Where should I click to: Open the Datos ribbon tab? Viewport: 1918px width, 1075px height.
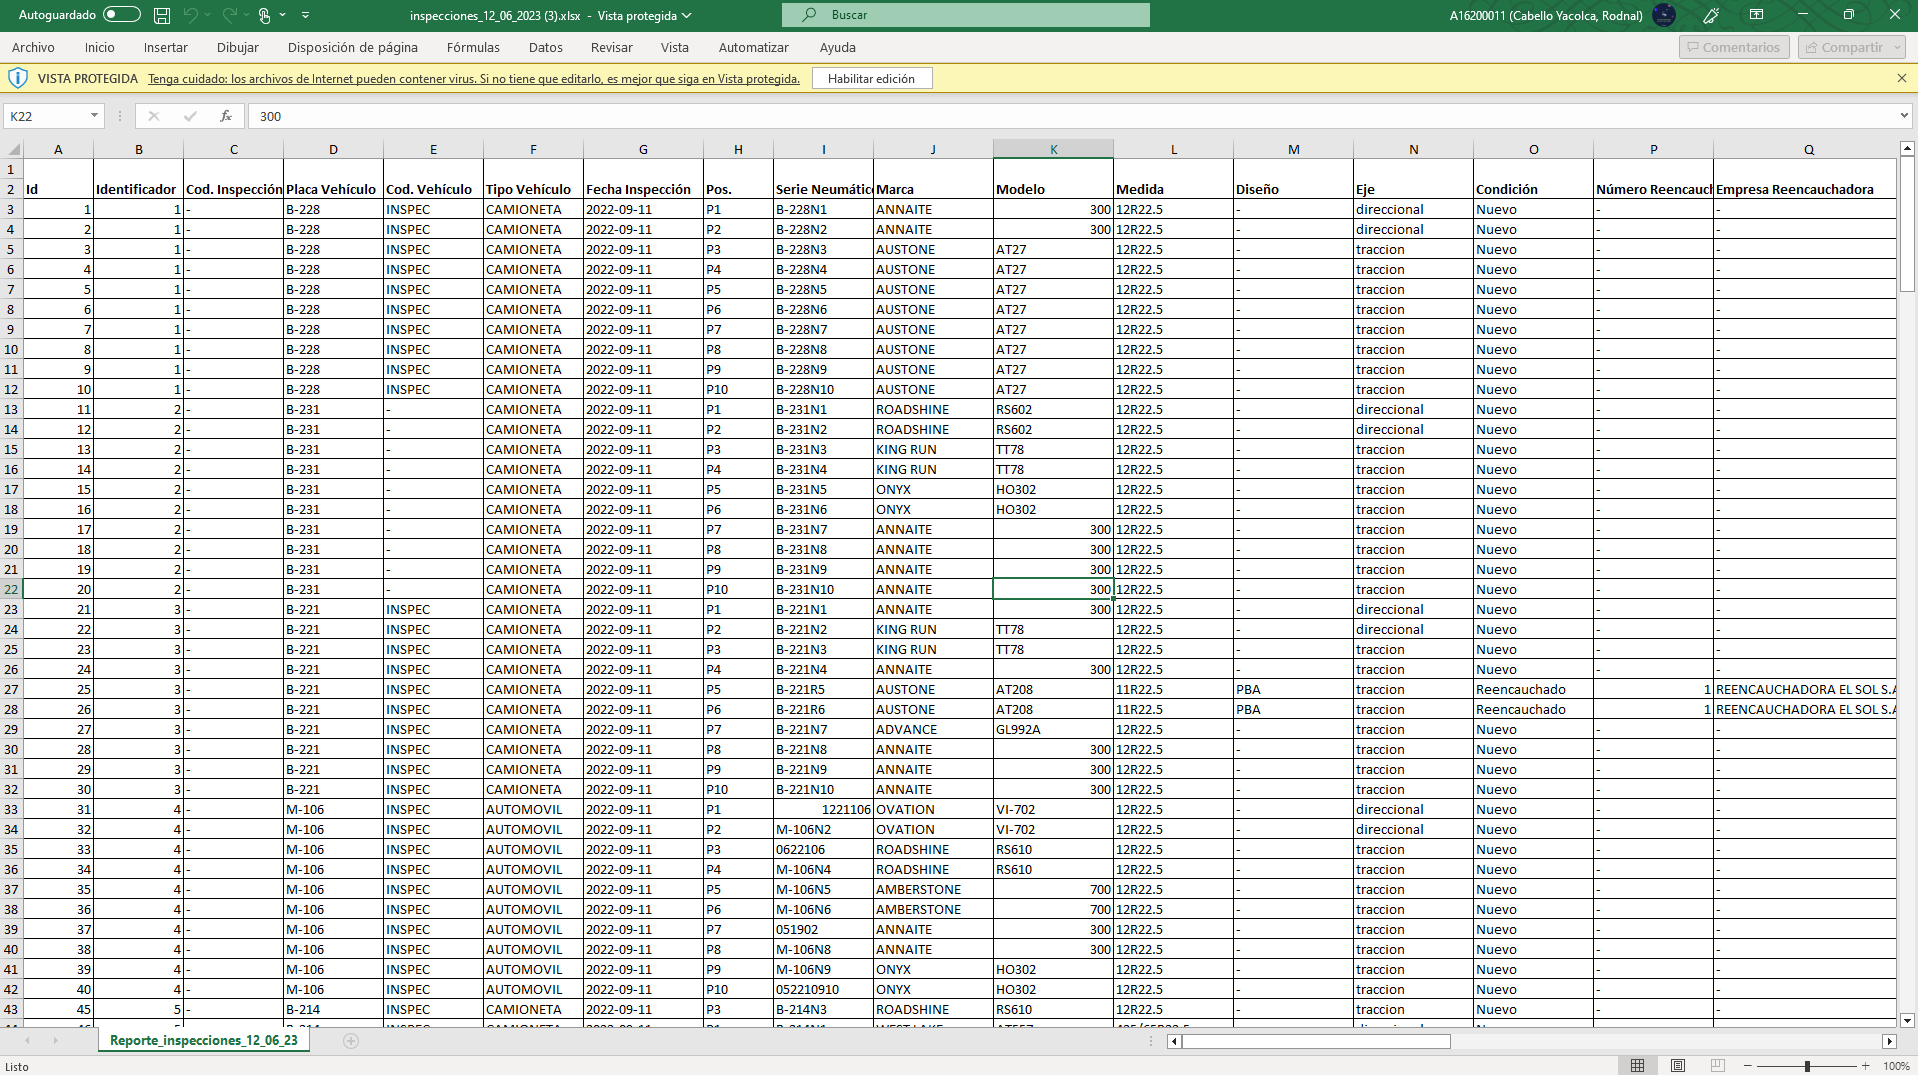[545, 47]
